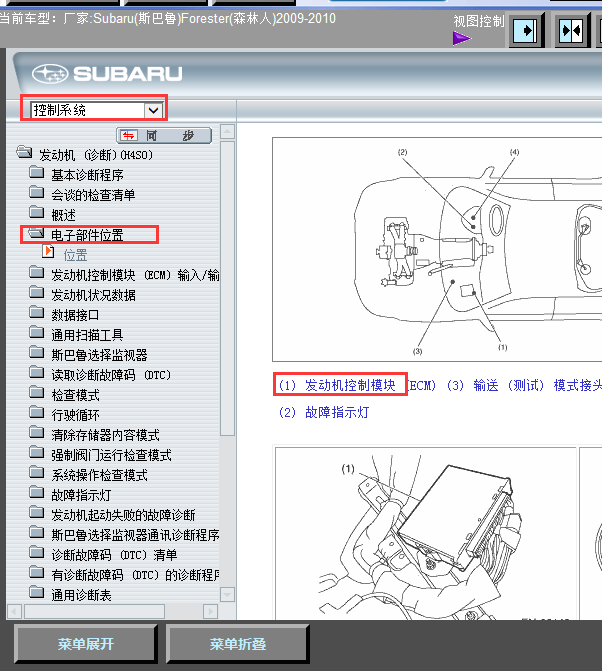Open the 位置 document item

coord(75,255)
